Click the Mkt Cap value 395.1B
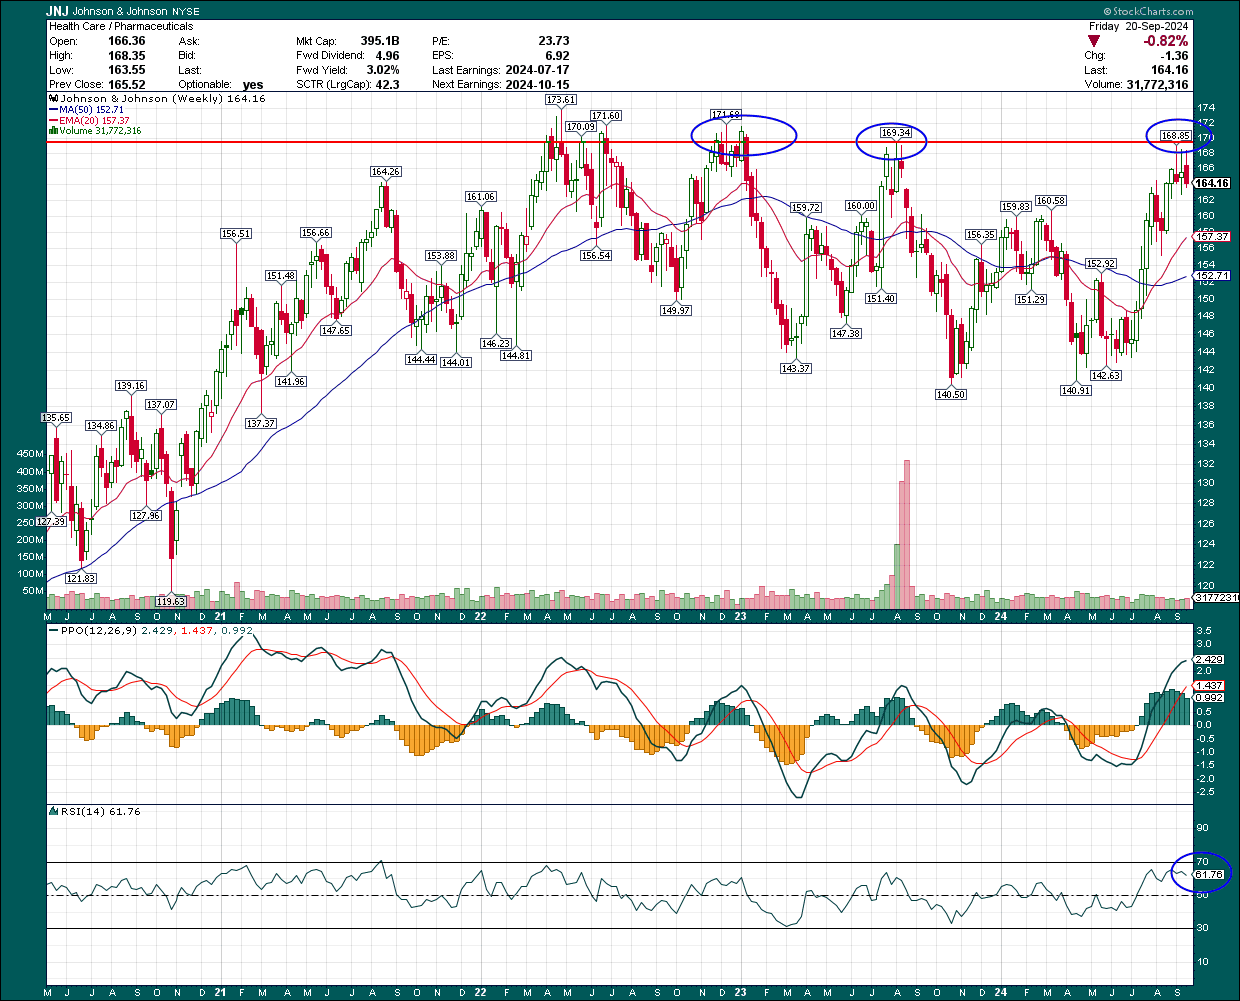Viewport: 1240px width, 1001px height. coord(380,41)
